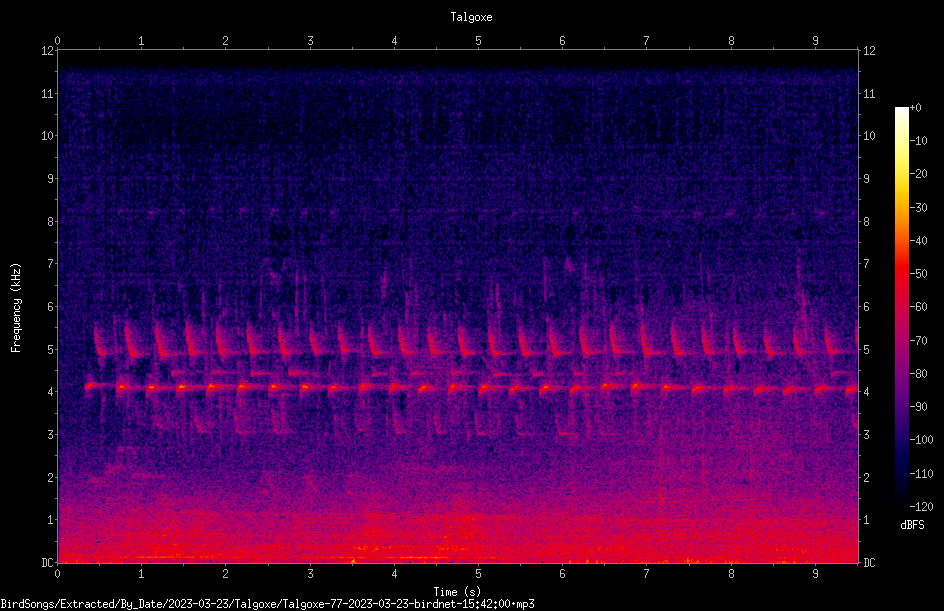Click the white top of dBFS color scale
944x611 pixels.
(x=901, y=111)
